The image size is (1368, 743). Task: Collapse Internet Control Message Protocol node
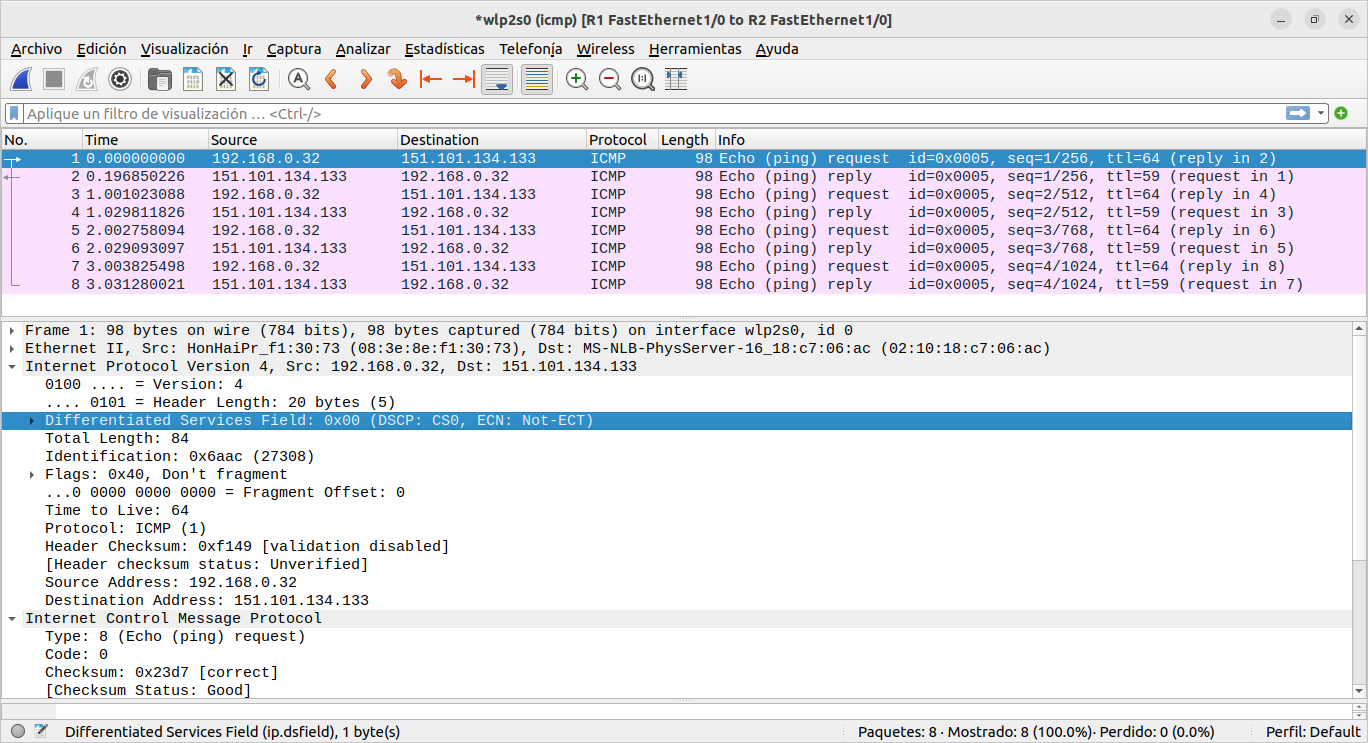coord(12,618)
